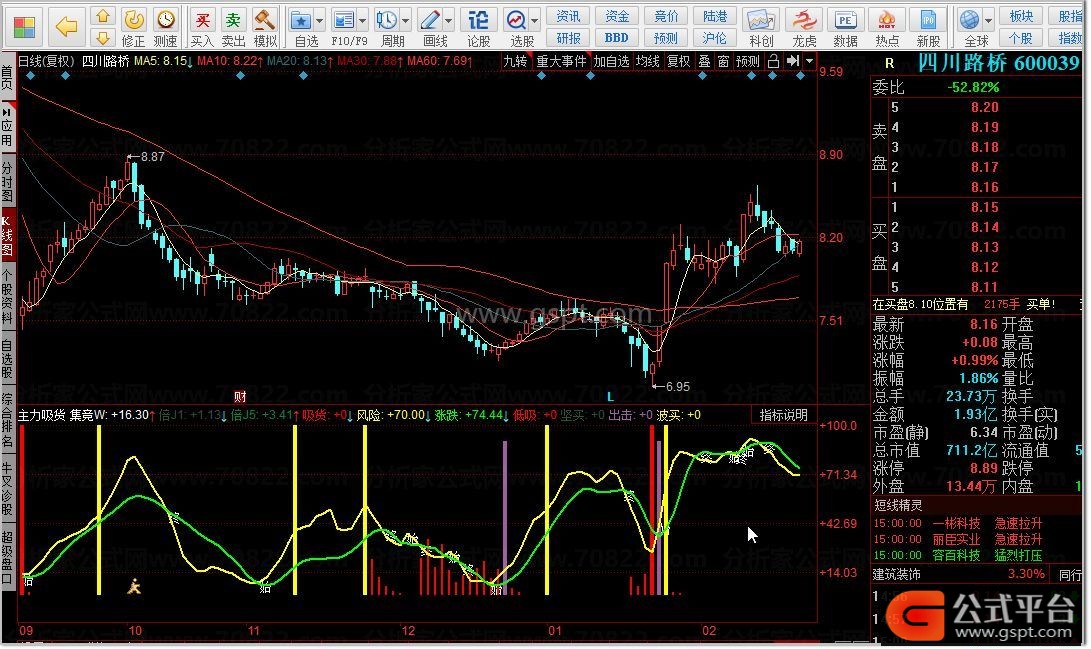Switch to the 综合排名 sidebar tab

(7, 420)
